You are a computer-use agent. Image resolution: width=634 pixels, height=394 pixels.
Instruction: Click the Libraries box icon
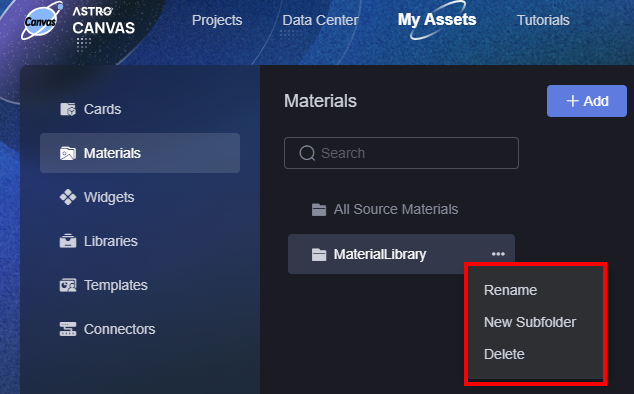pyautogui.click(x=68, y=241)
